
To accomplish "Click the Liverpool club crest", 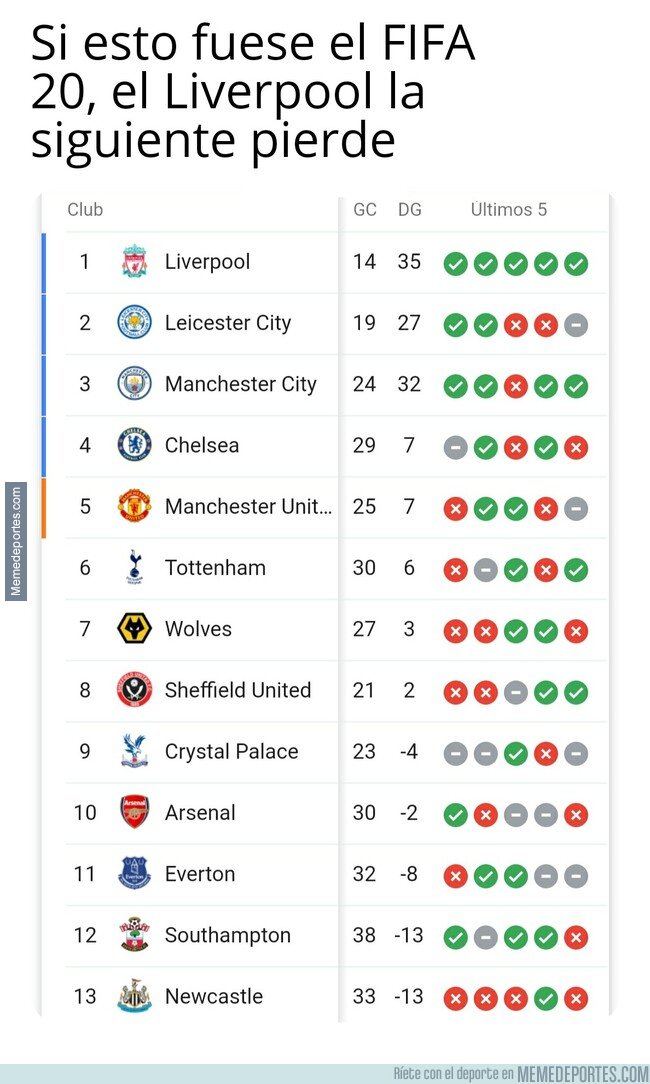I will coord(134,261).
